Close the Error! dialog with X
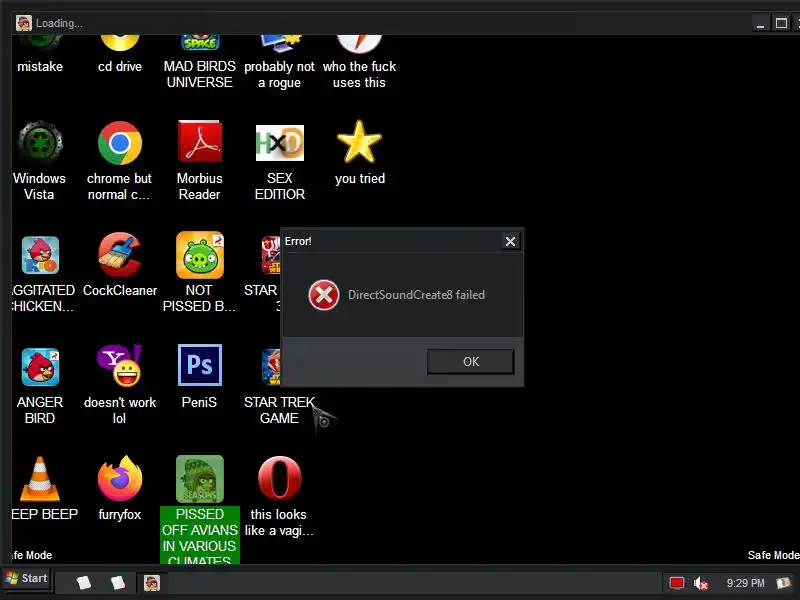 click(510, 241)
